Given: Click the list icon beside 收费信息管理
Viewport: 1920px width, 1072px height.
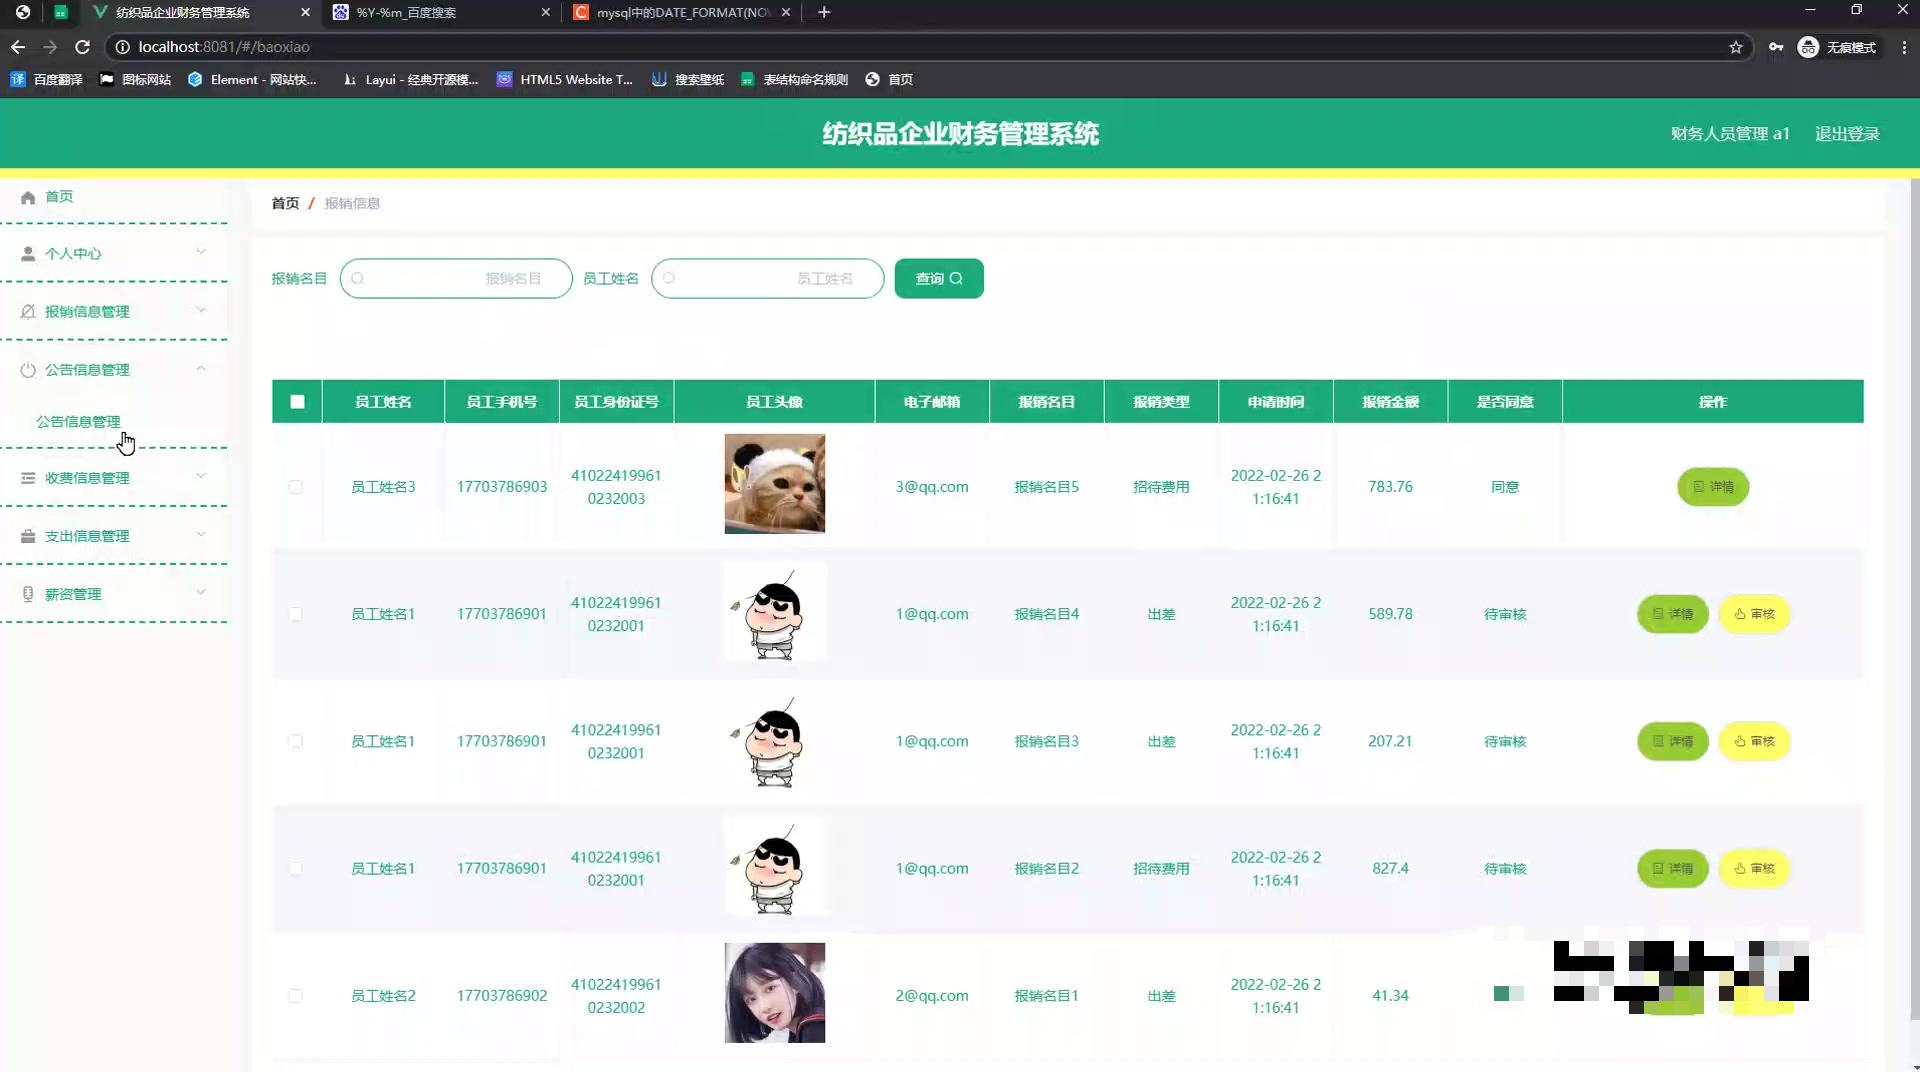Looking at the screenshot, I should point(28,477).
